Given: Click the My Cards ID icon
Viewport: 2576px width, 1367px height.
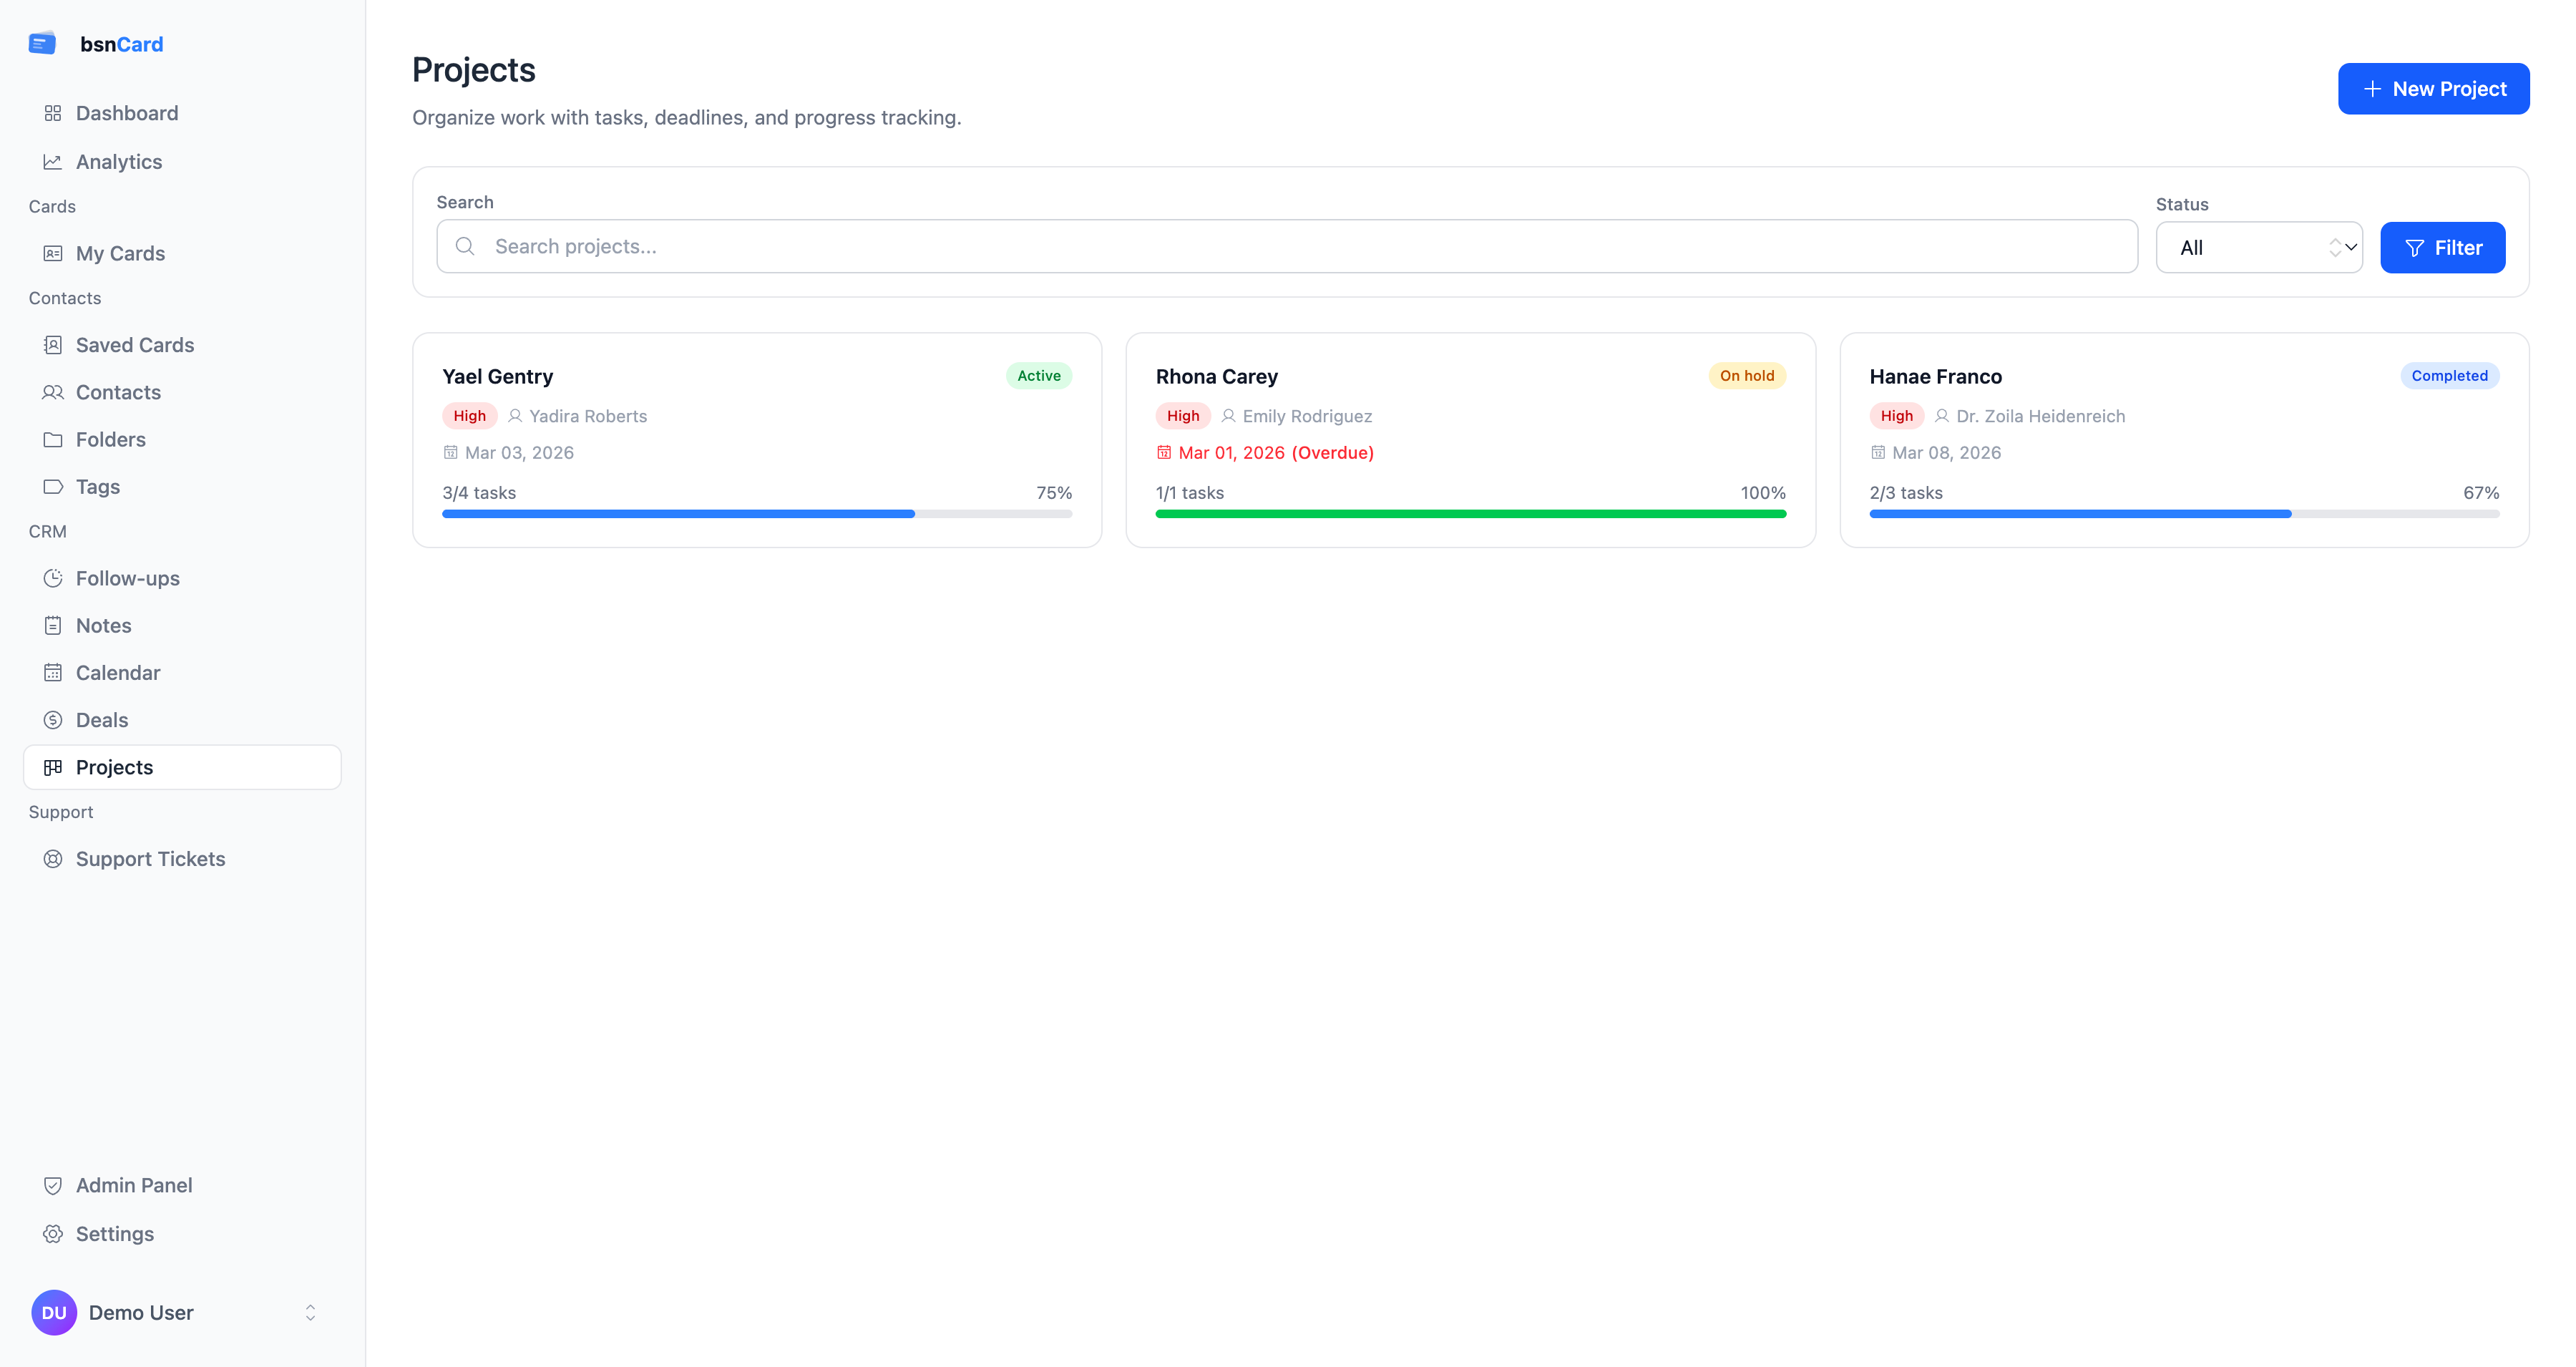Looking at the screenshot, I should [x=53, y=254].
